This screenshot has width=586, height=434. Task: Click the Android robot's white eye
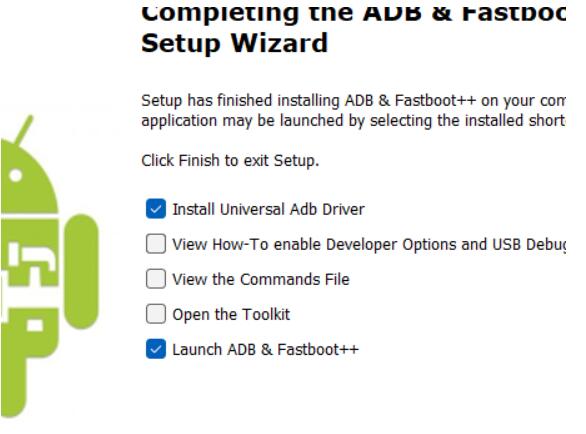point(16,175)
